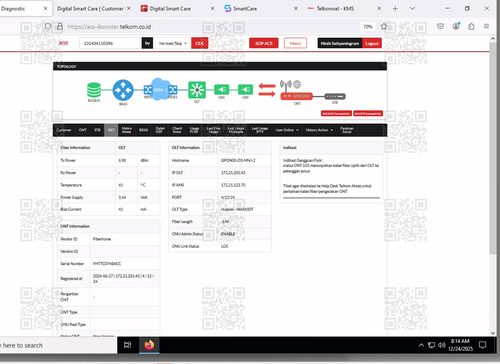The image size is (500, 364).
Task: Open Firefox hamburger application menu
Action: click(487, 26)
